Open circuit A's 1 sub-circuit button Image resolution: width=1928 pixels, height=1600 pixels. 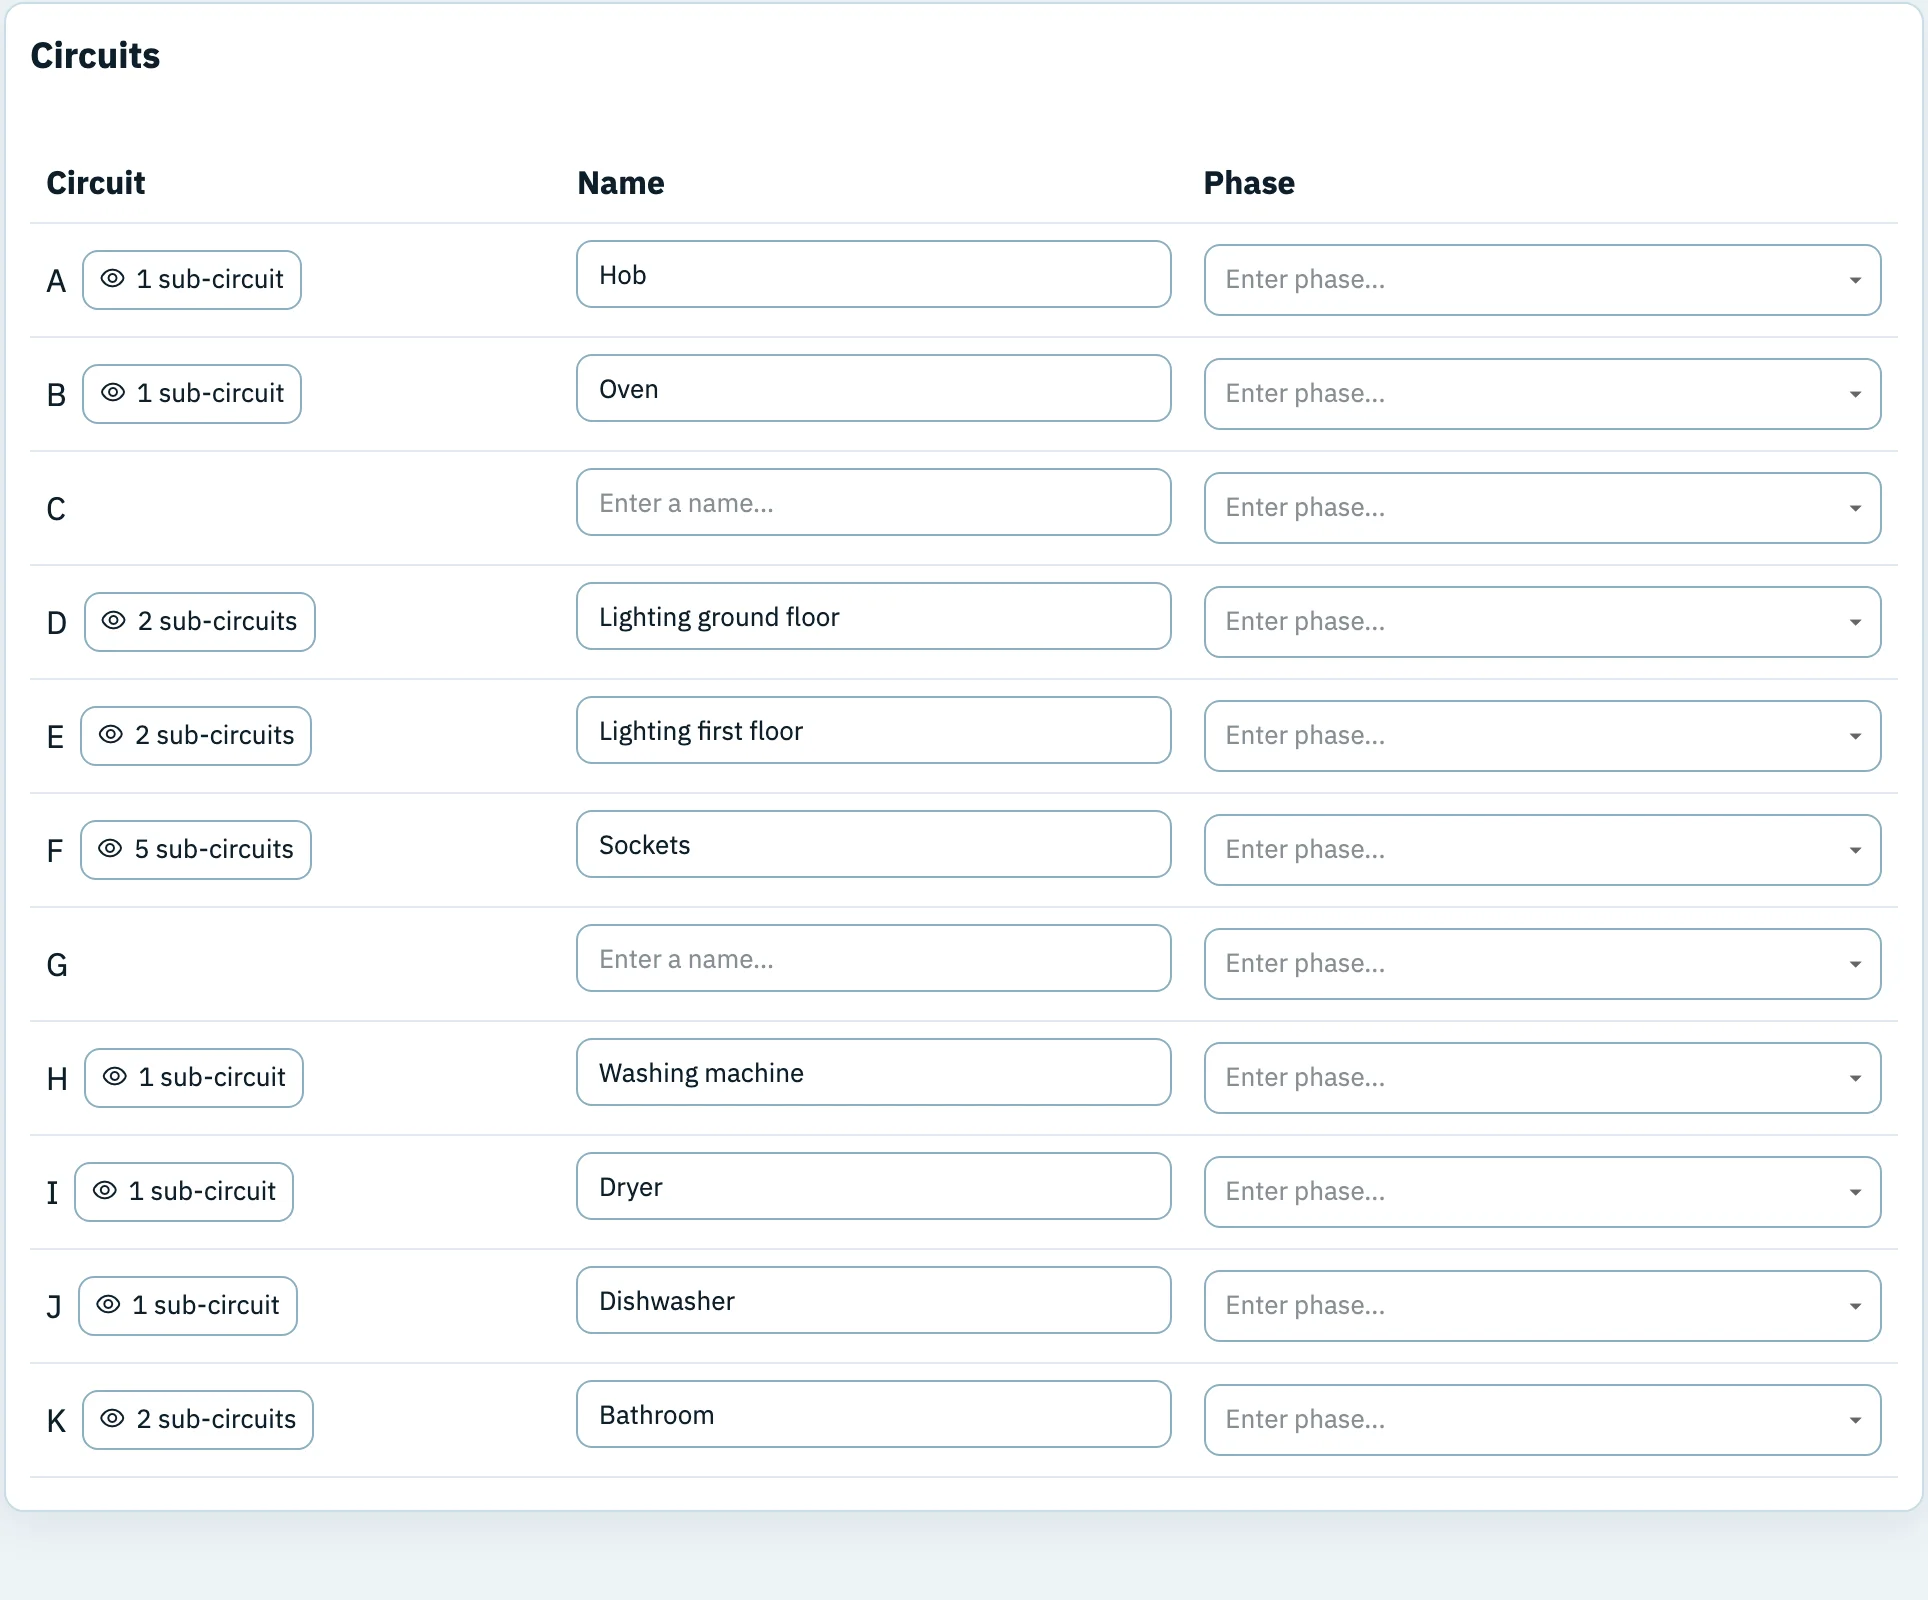(x=192, y=280)
